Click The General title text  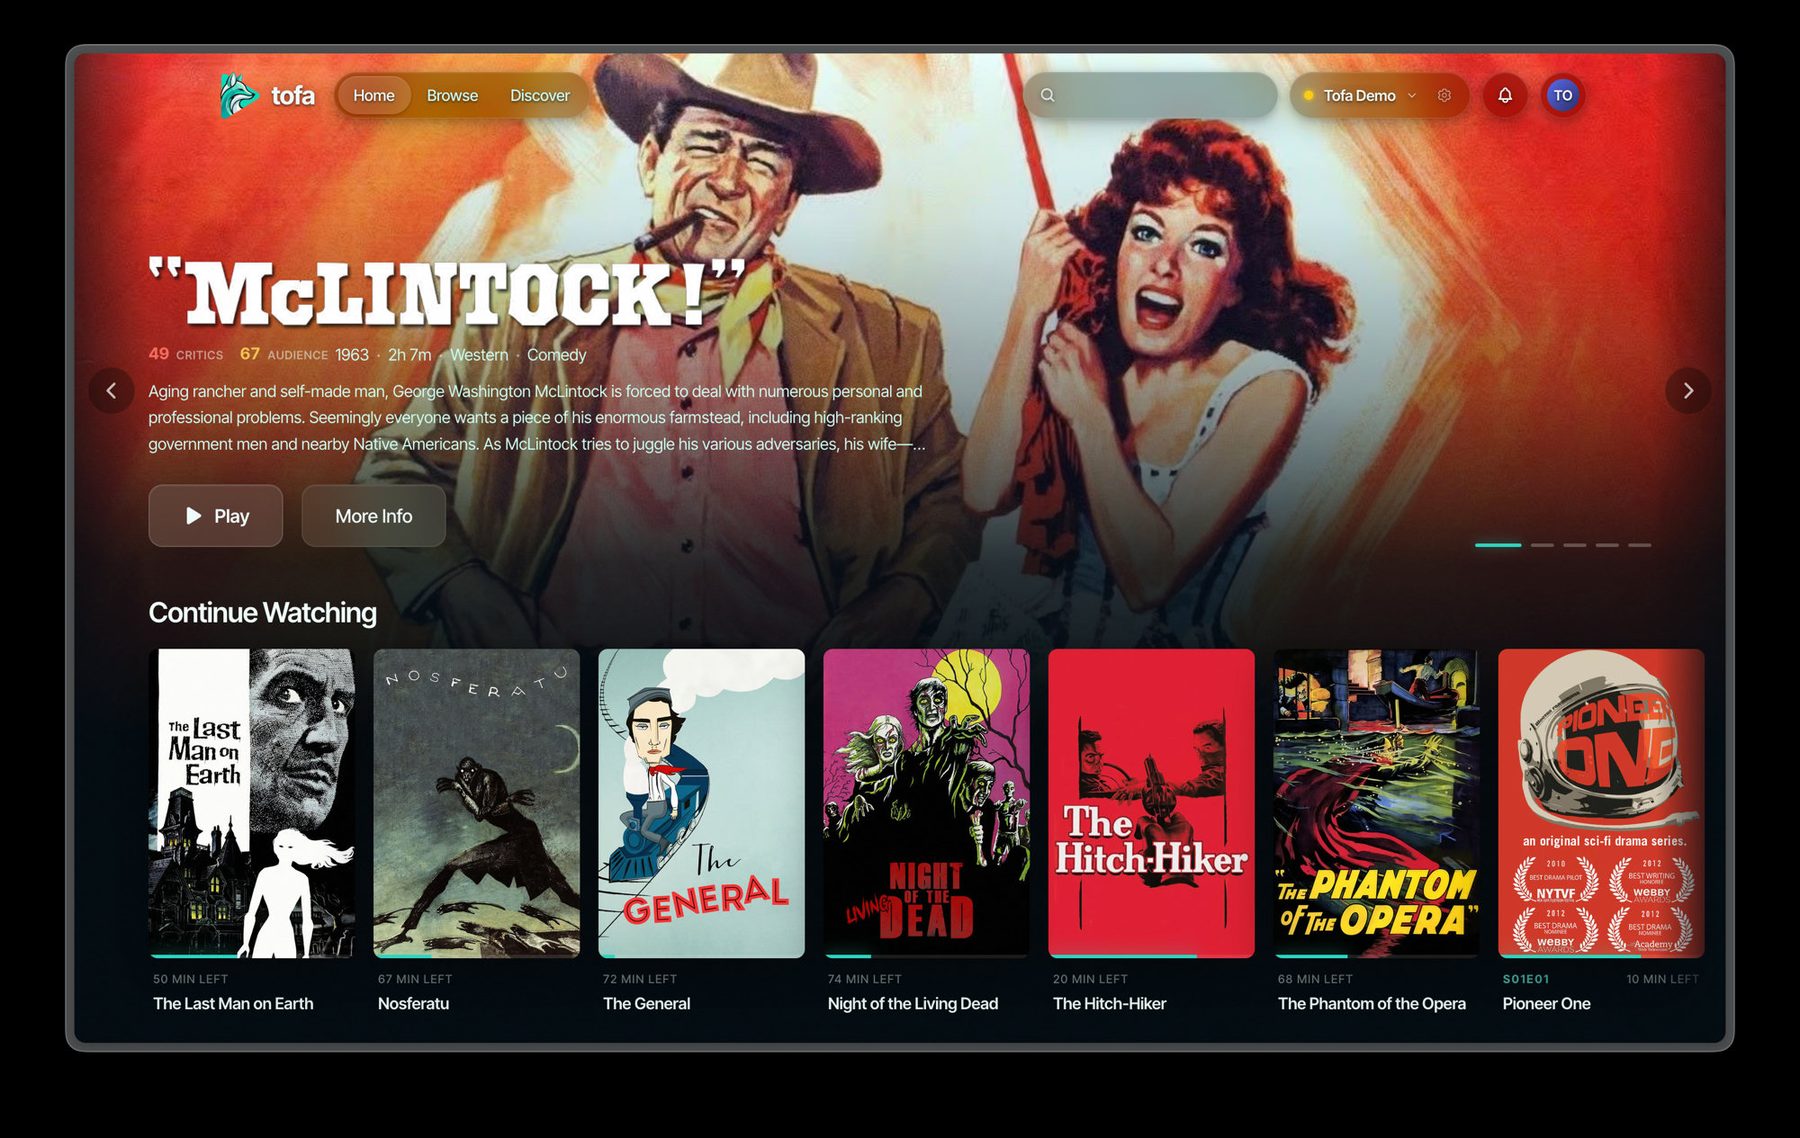647,1003
